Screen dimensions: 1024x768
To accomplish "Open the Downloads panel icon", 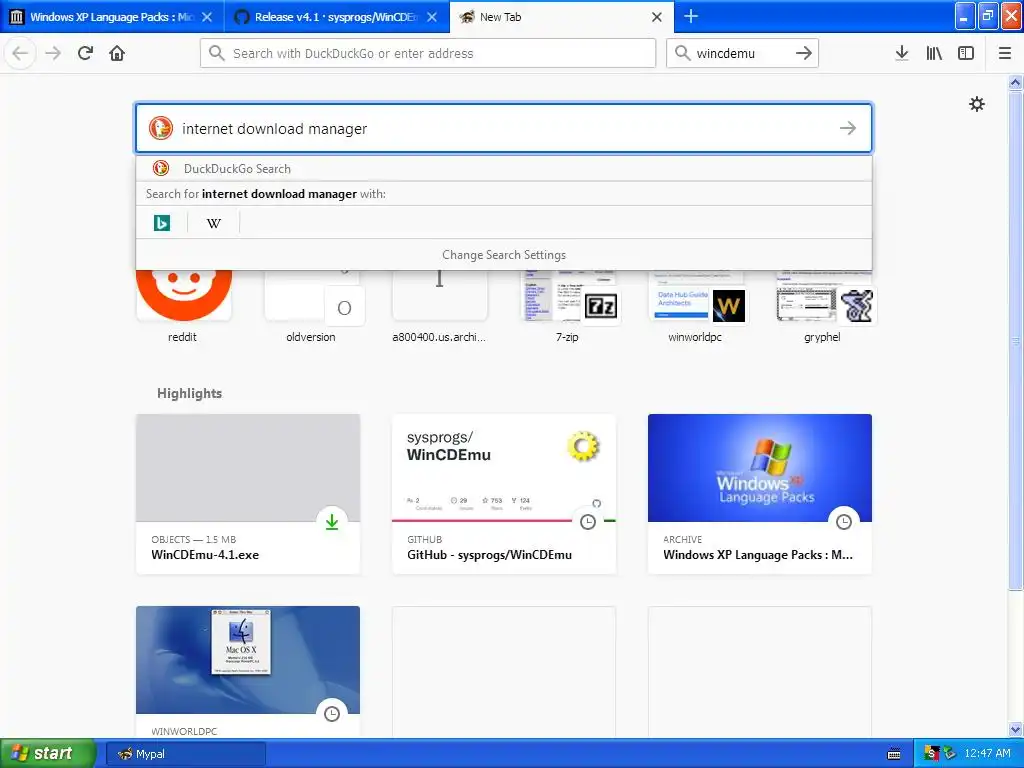I will [901, 53].
